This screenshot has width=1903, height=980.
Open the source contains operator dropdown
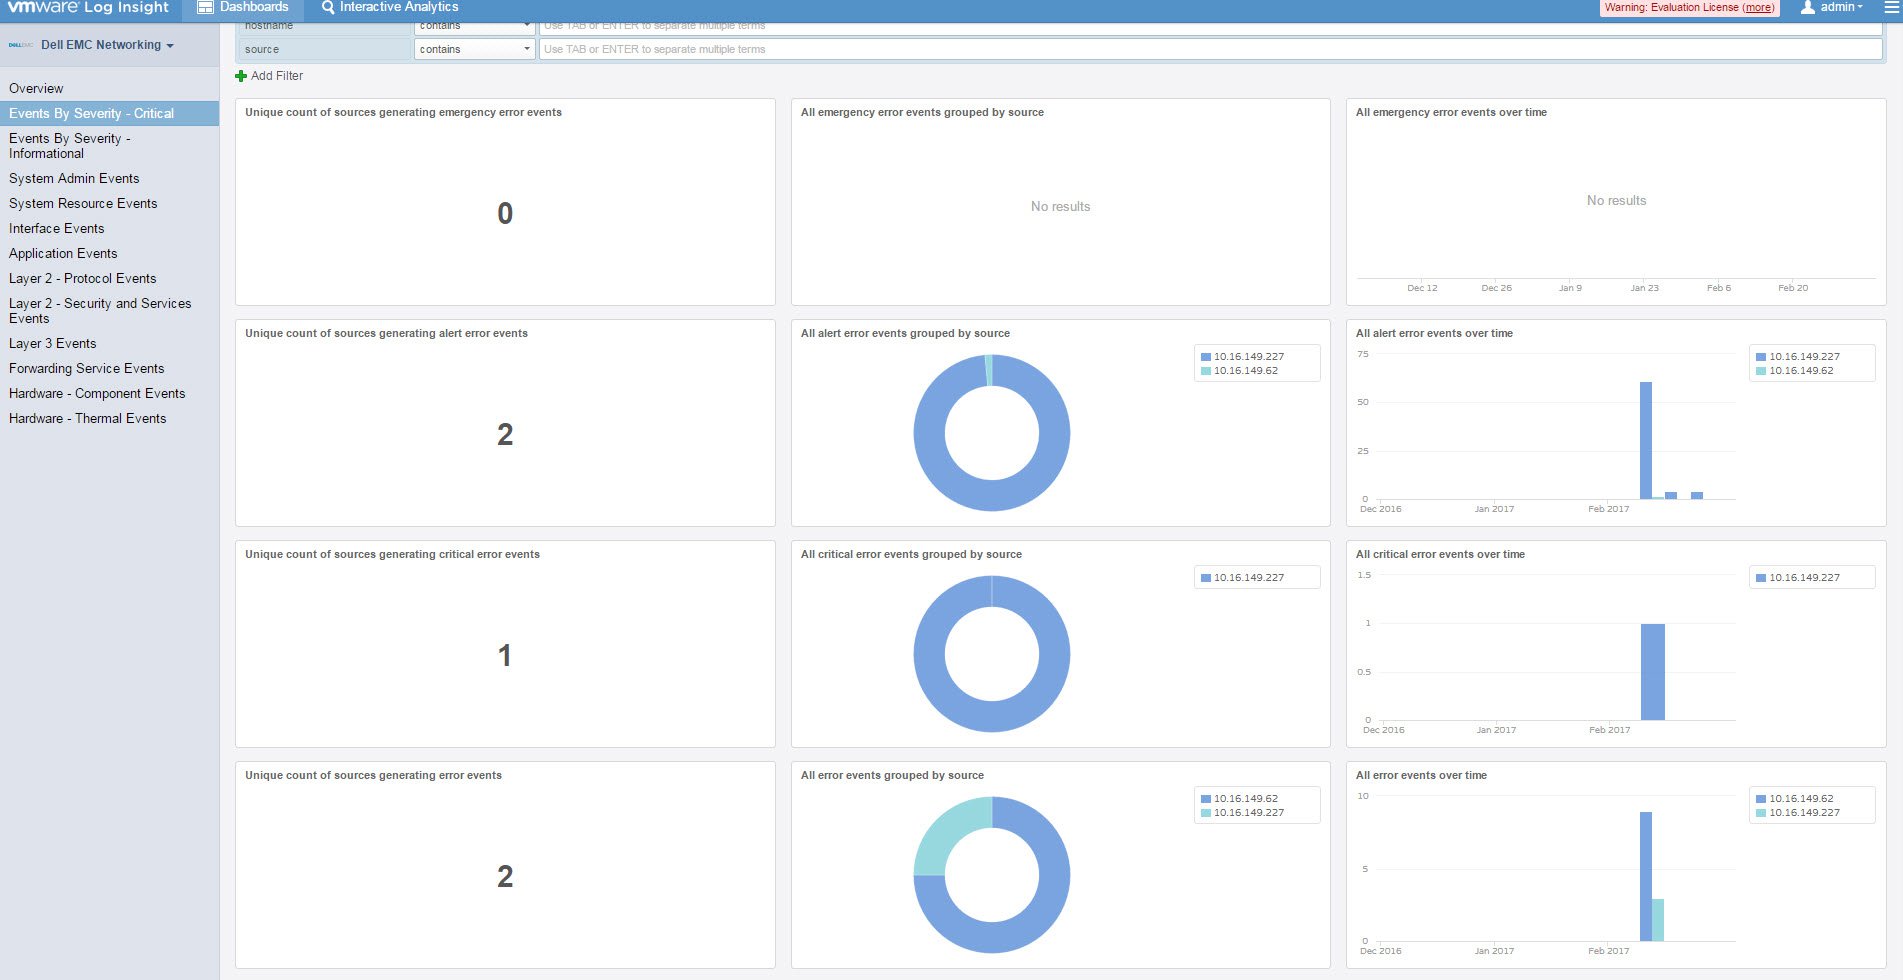472,49
